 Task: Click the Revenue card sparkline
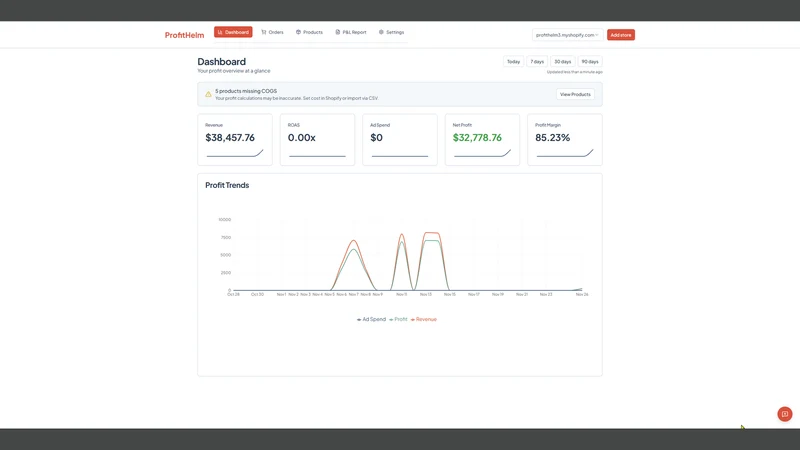click(x=235, y=153)
